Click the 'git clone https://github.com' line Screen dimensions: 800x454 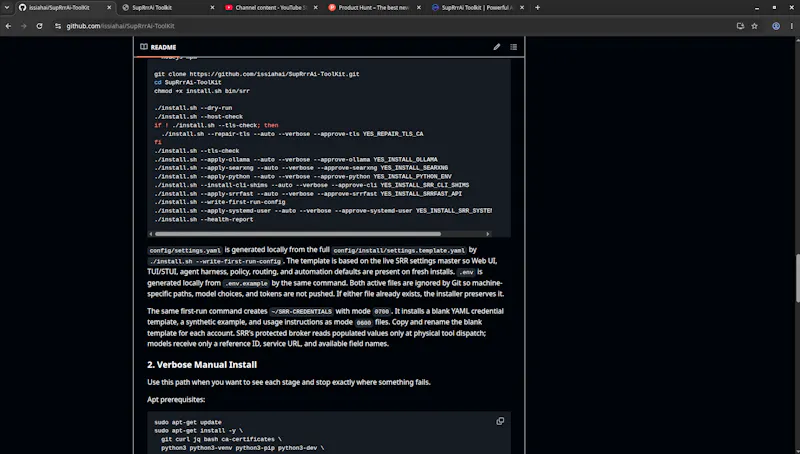pos(257,74)
